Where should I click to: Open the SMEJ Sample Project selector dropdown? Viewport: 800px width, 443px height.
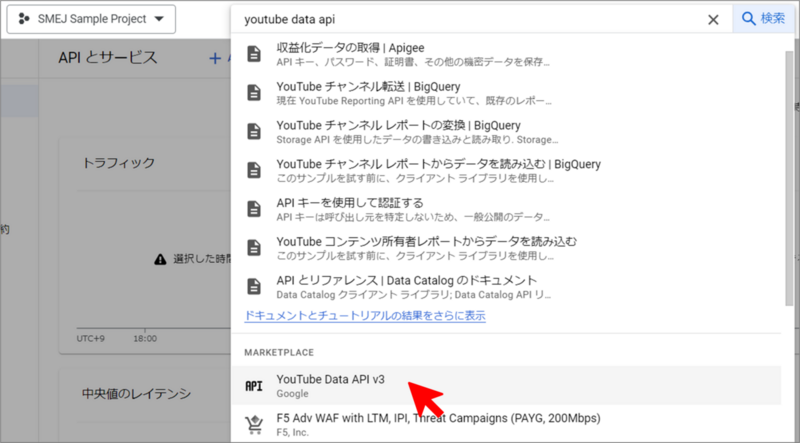[x=91, y=19]
